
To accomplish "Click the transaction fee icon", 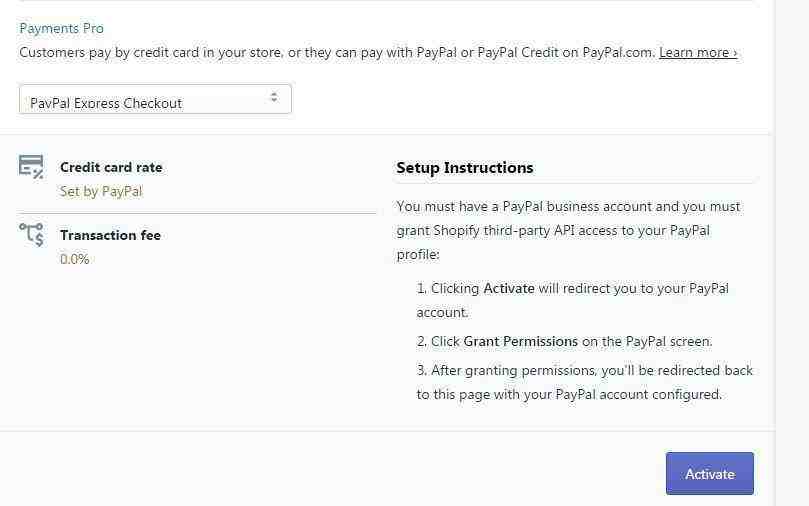I will [31, 234].
